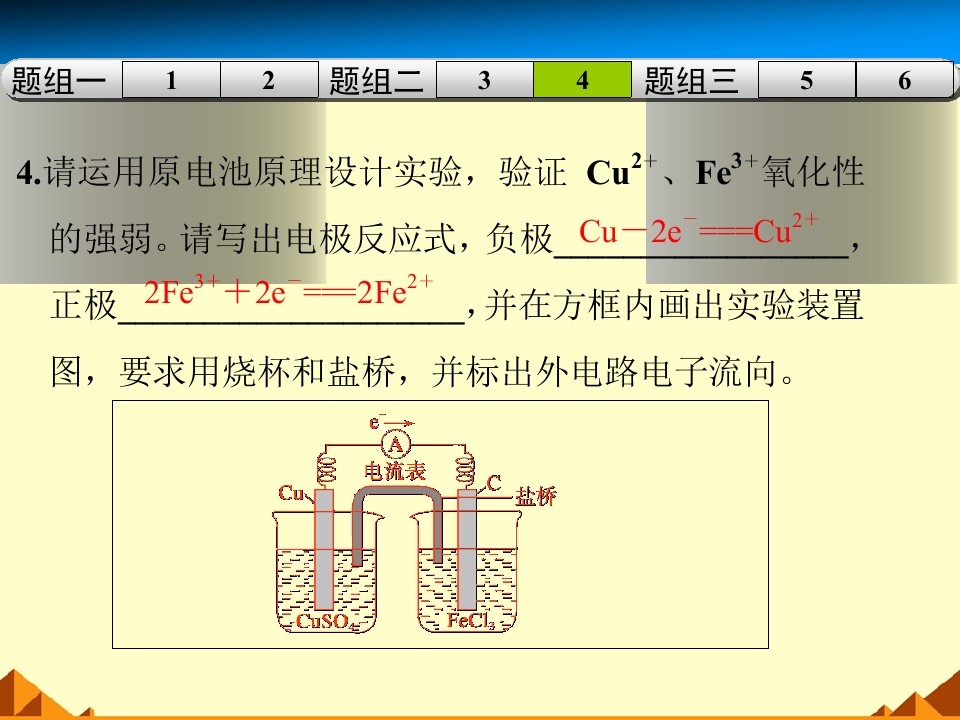This screenshot has width=960, height=720.
Task: Click the FeCl₃ beaker label
Action: 471,621
